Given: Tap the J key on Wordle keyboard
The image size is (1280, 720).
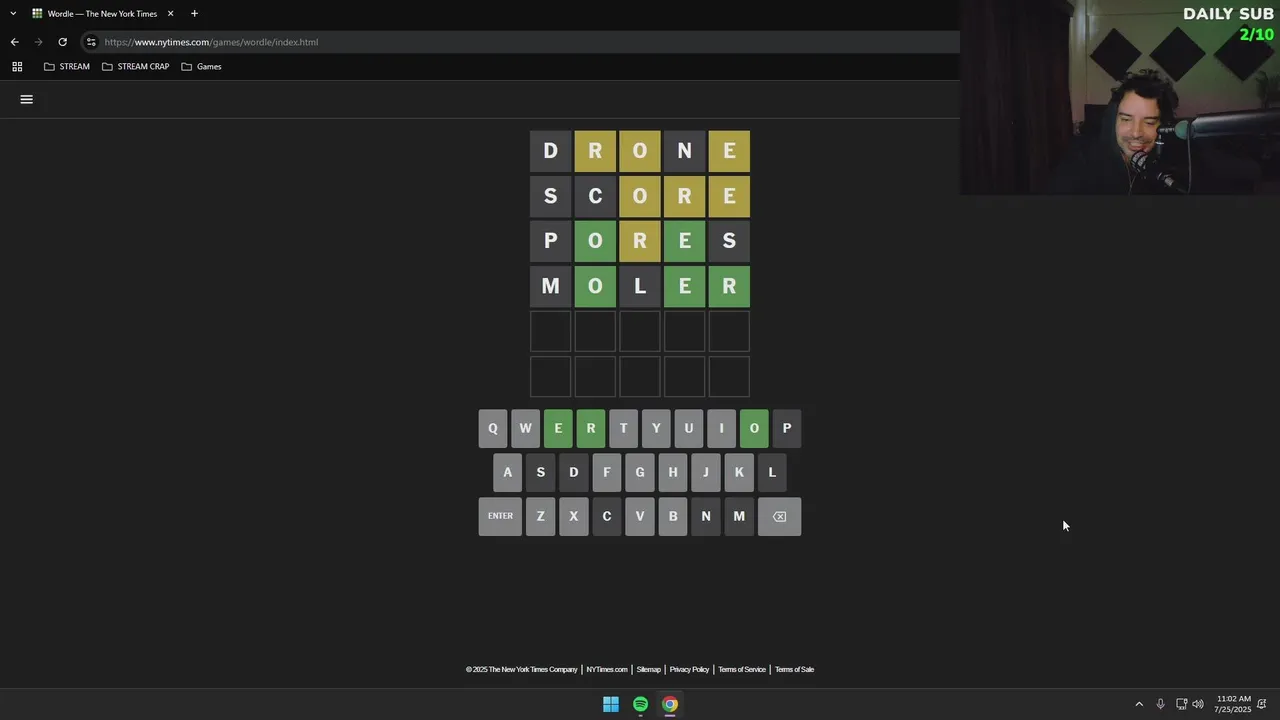Looking at the screenshot, I should click(x=706, y=472).
